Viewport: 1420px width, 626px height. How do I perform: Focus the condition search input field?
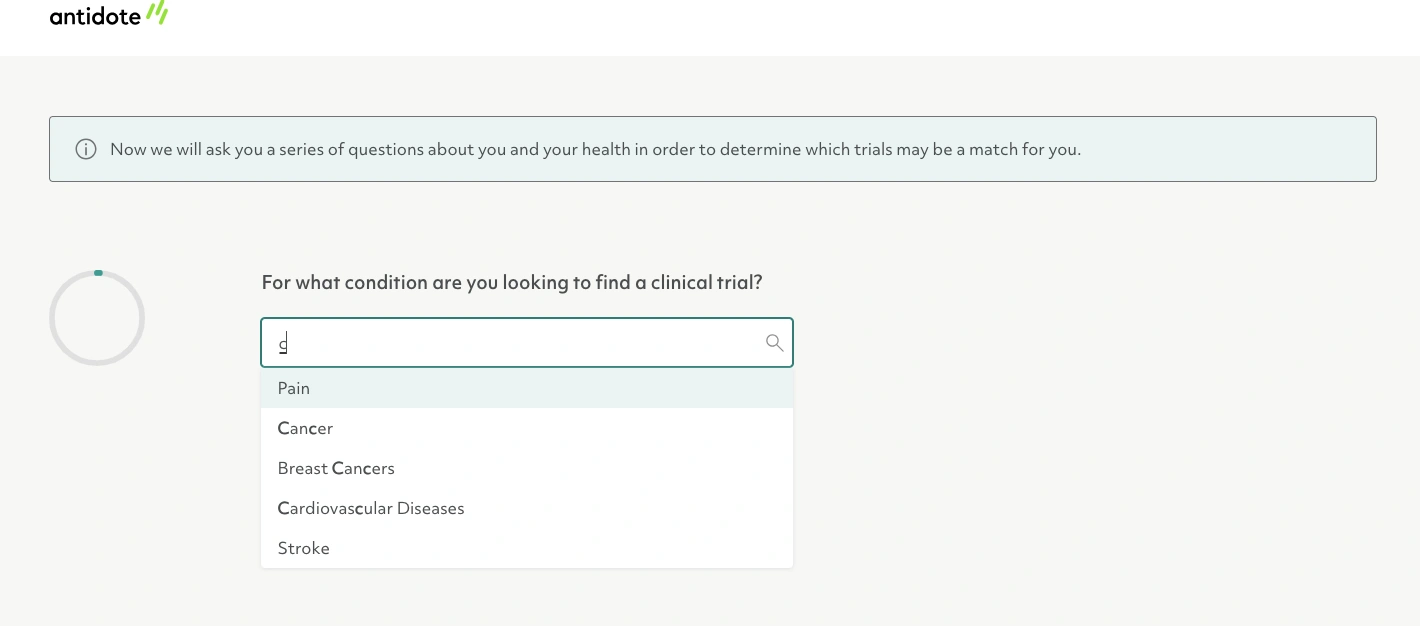(x=527, y=343)
